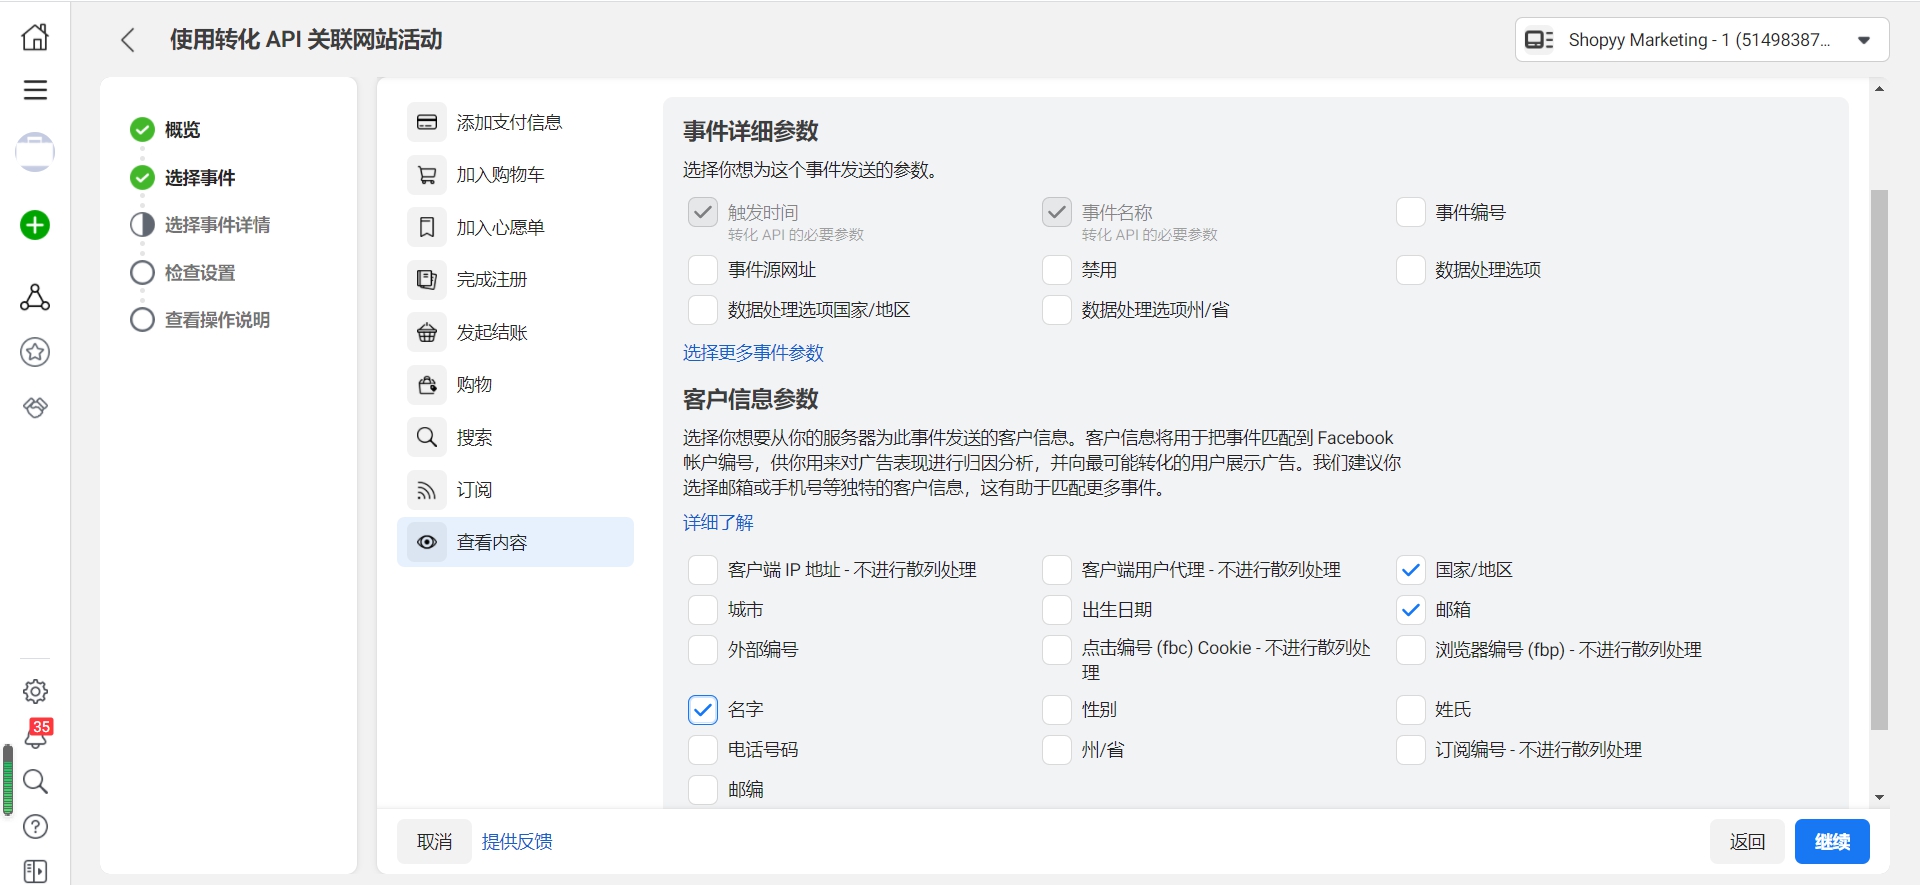
Task: Click the blue 继续 button
Action: [x=1831, y=842]
